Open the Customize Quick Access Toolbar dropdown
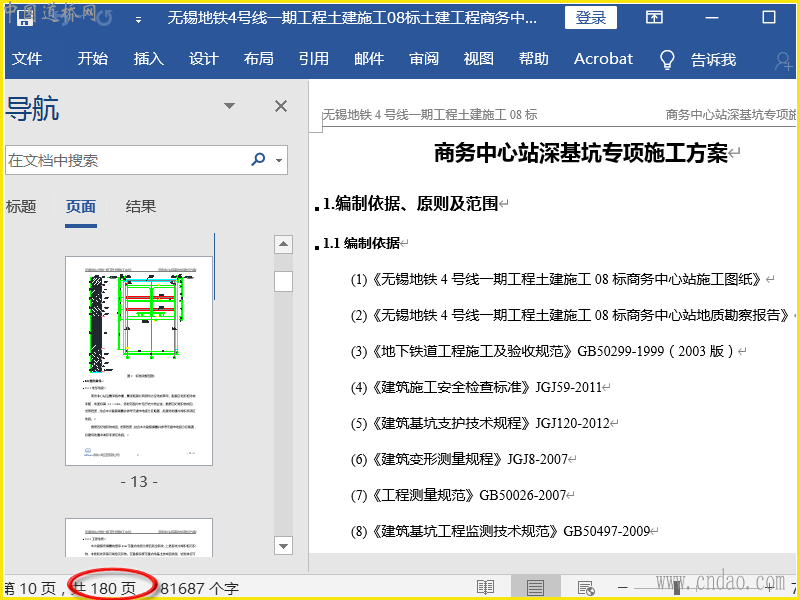Viewport: 800px width, 600px height. [138, 20]
